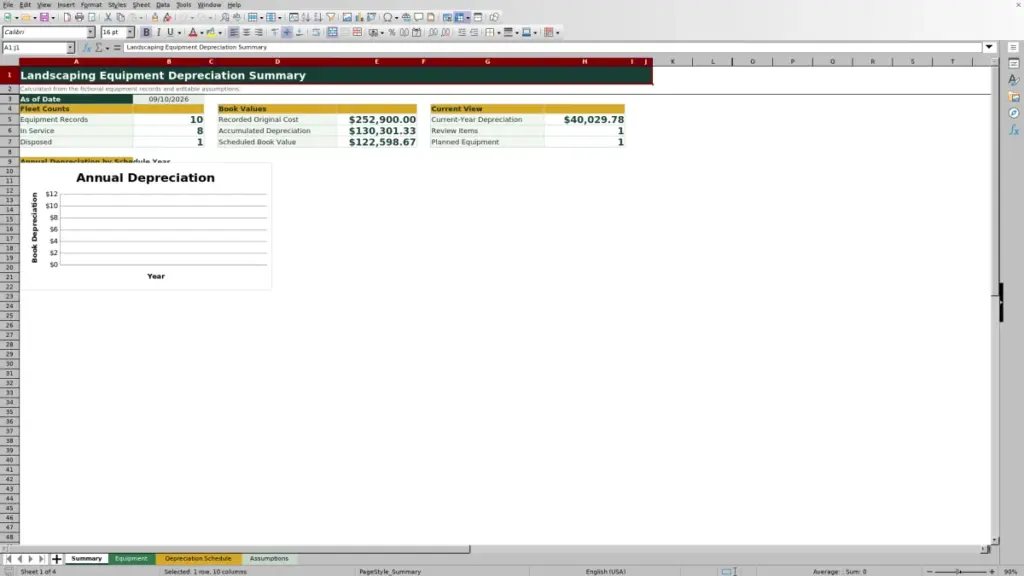This screenshot has height=576, width=1024.
Task: Select row 25 header
Action: pos(9,316)
